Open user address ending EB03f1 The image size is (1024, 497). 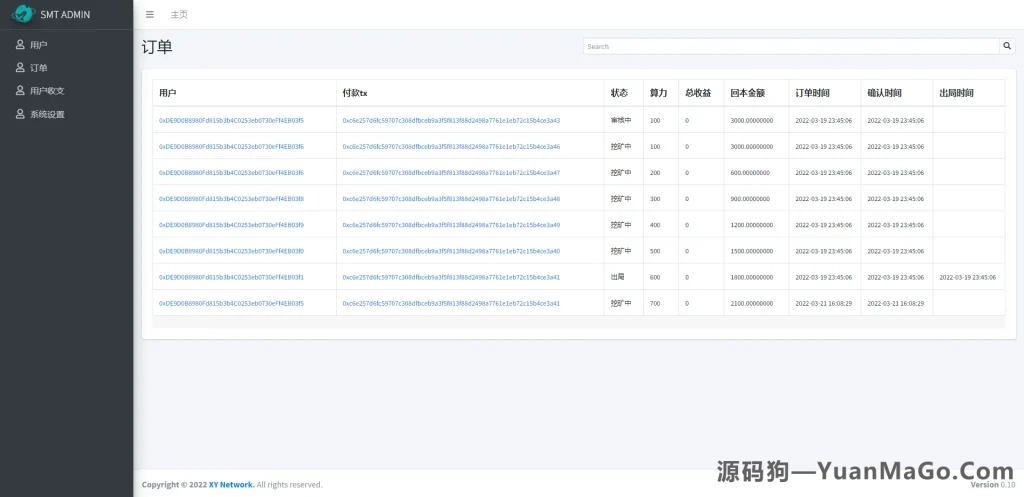click(231, 277)
